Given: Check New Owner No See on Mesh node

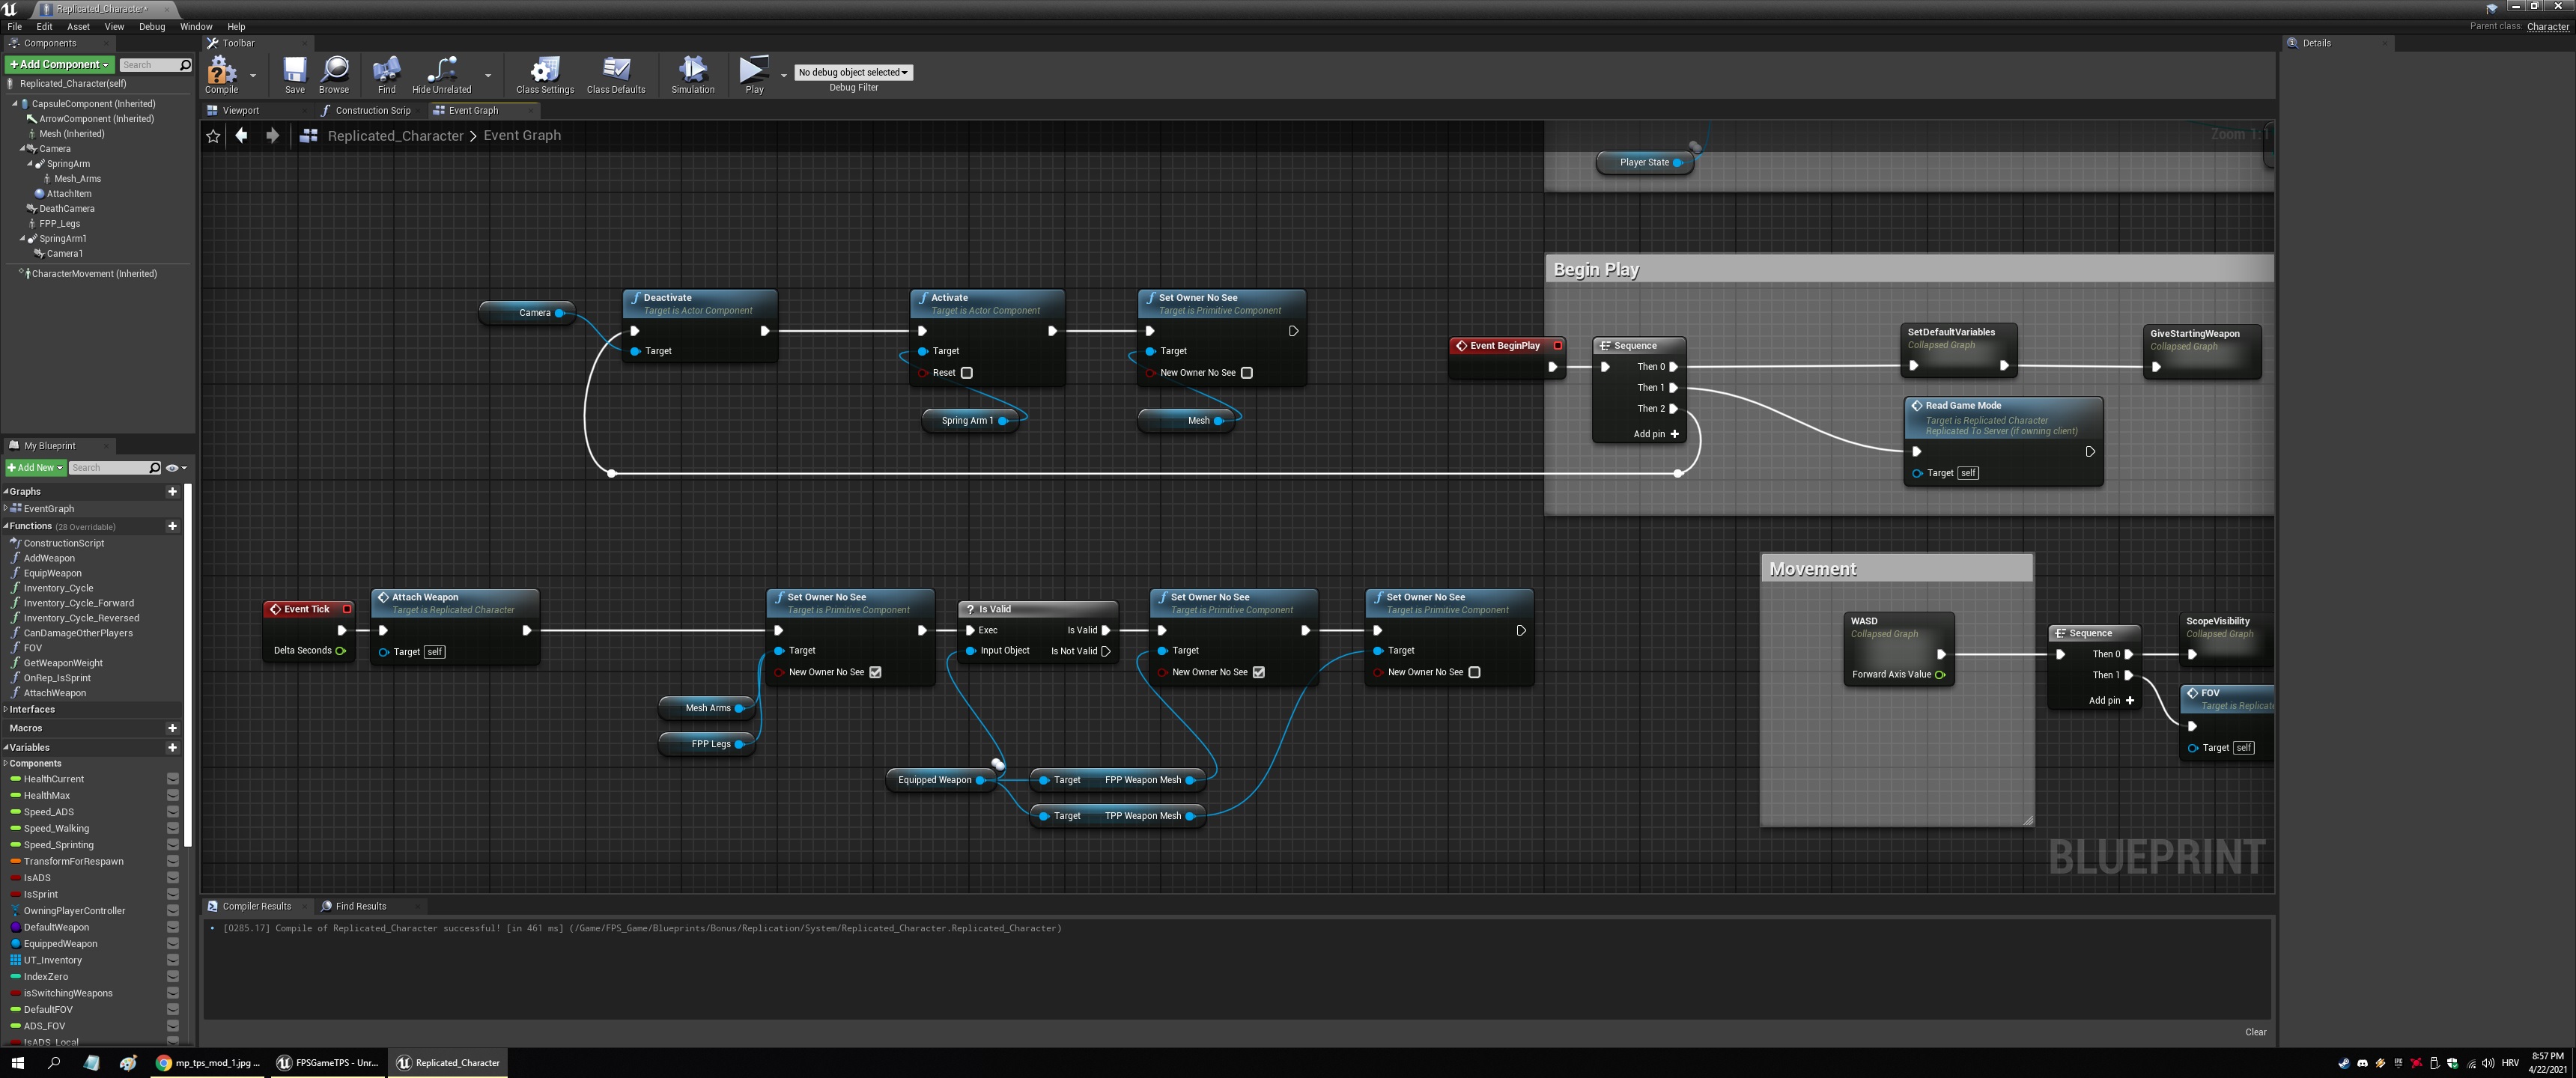Looking at the screenshot, I should [1246, 373].
